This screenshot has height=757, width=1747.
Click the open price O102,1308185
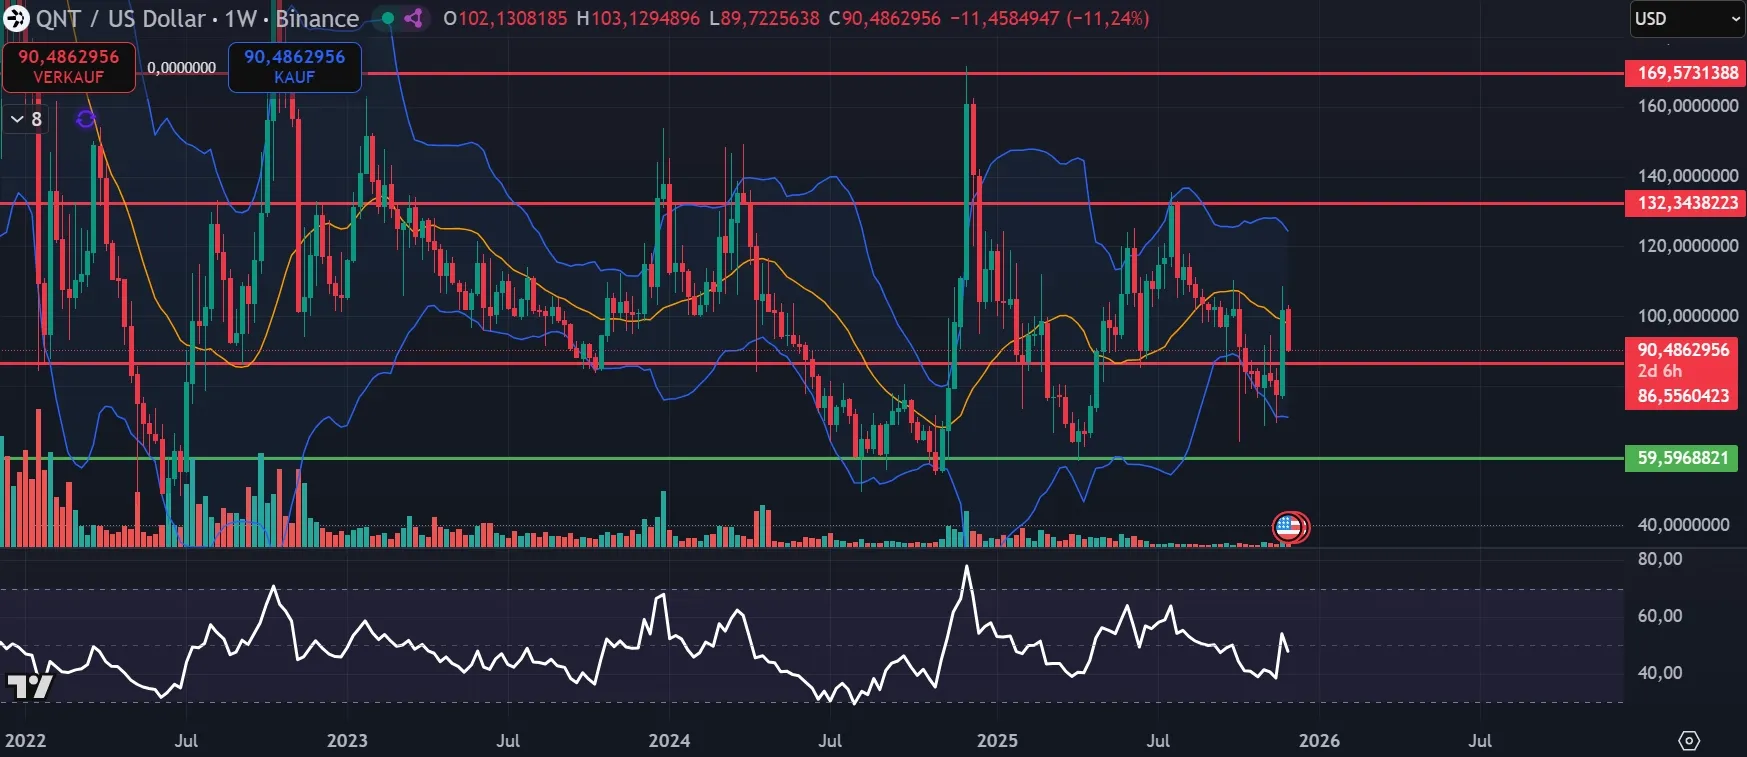505,18
